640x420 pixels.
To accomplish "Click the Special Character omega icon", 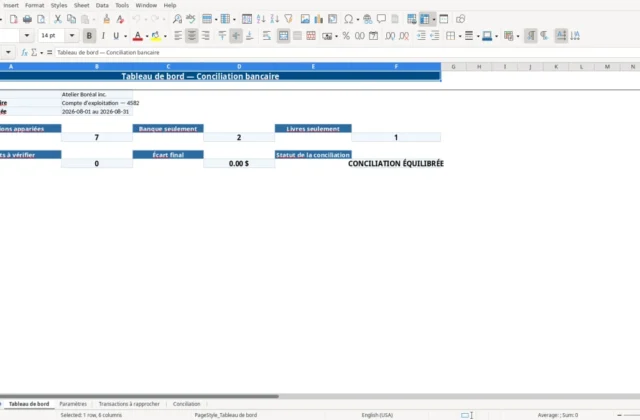I will (349, 19).
